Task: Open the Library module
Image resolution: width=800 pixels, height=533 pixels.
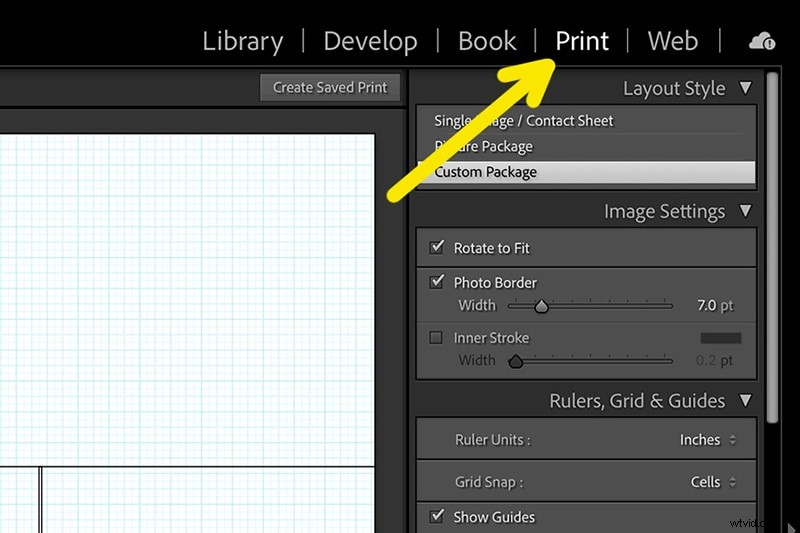Action: pos(242,41)
